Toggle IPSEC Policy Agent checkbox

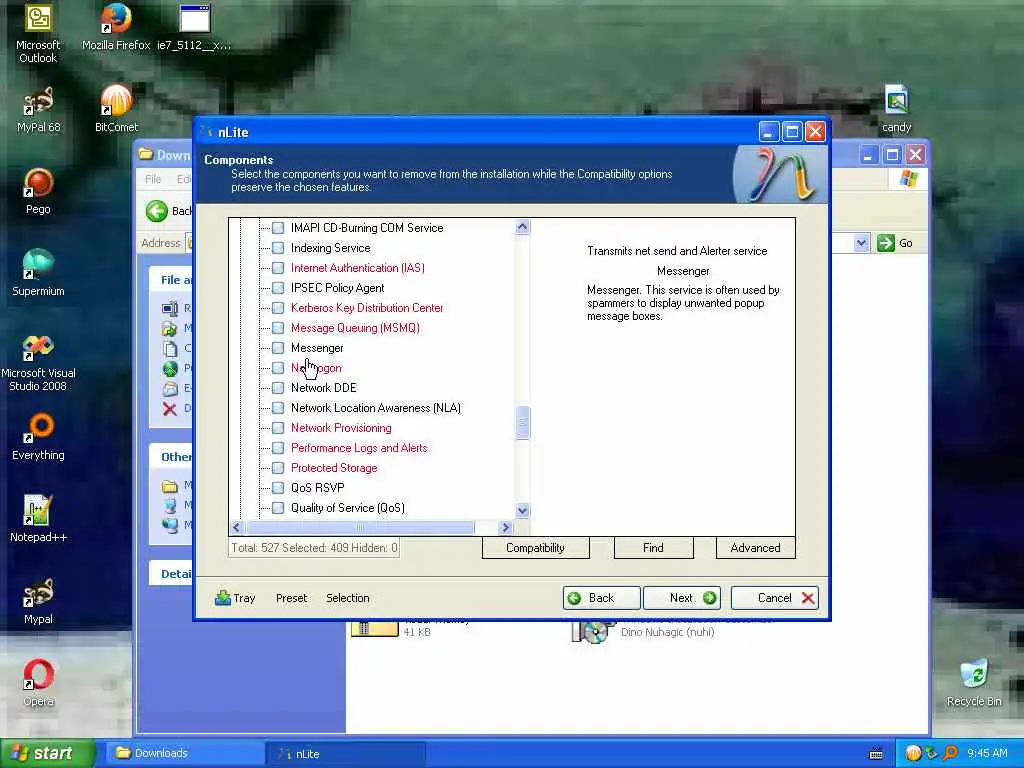coord(278,288)
